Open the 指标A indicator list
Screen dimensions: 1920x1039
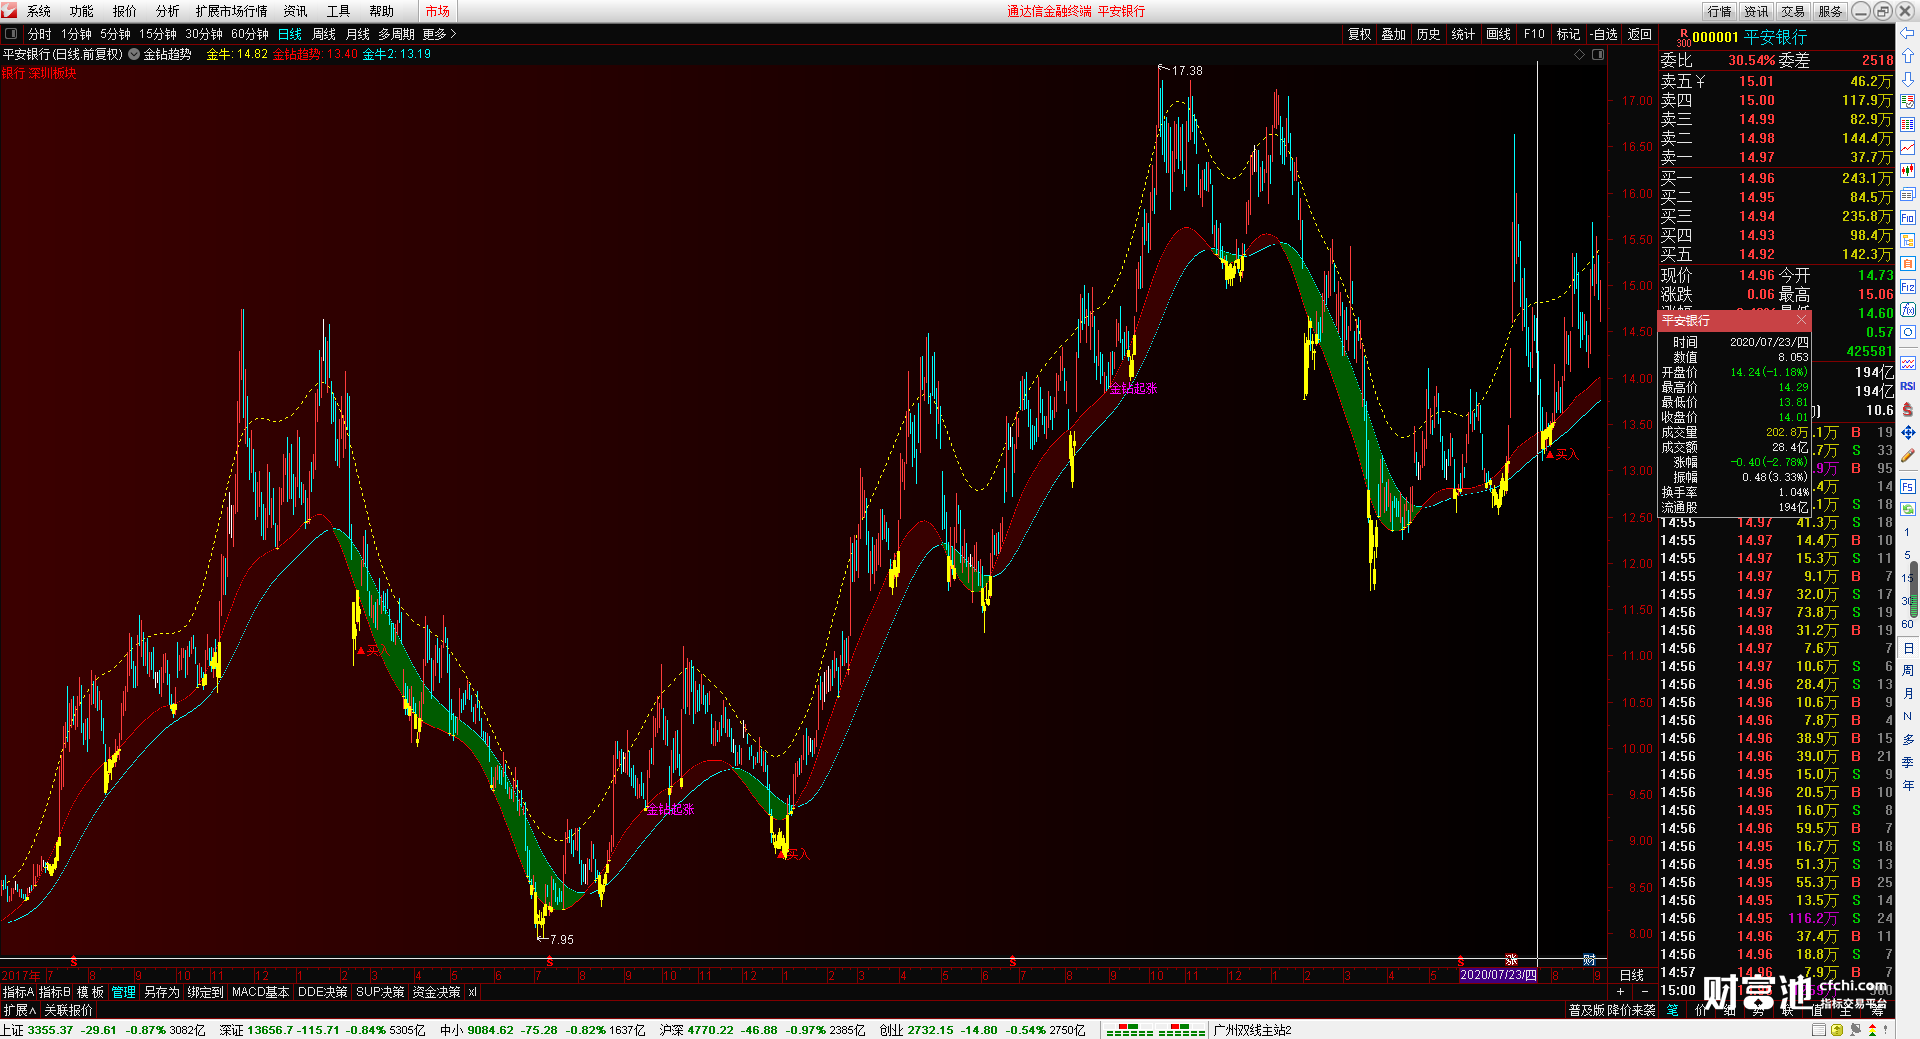tap(18, 992)
